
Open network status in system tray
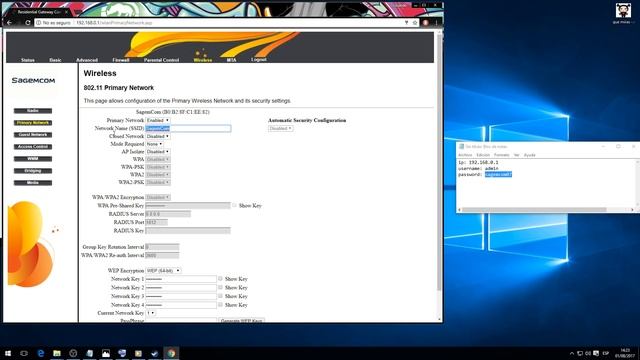pyautogui.click(x=580, y=353)
